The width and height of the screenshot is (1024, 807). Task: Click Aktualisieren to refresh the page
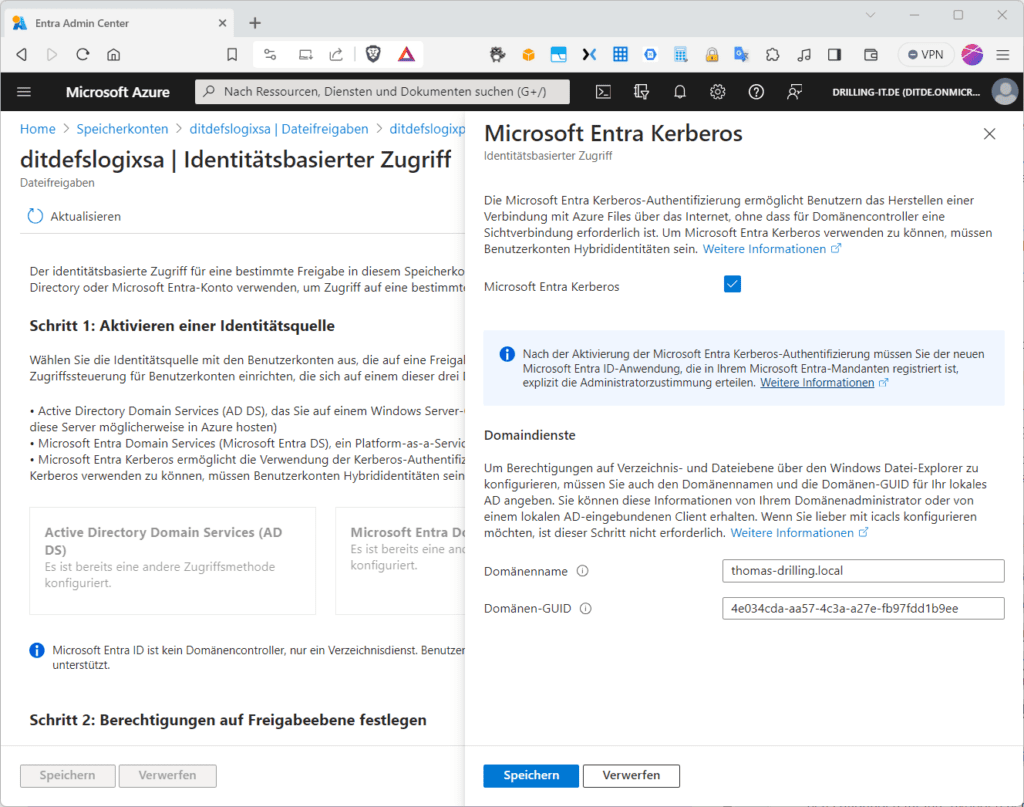pyautogui.click(x=74, y=216)
